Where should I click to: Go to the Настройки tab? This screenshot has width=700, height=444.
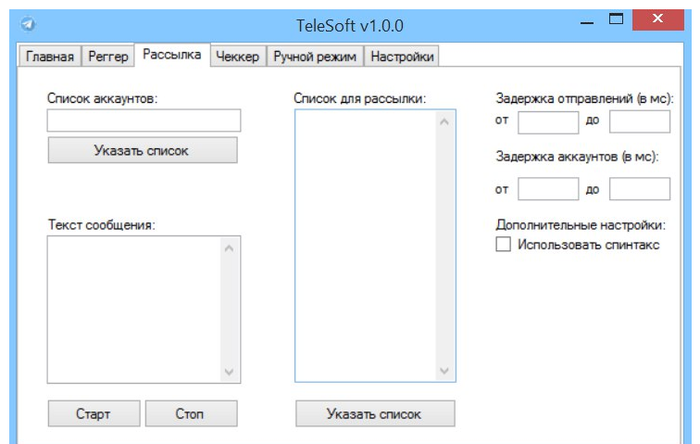coord(402,57)
